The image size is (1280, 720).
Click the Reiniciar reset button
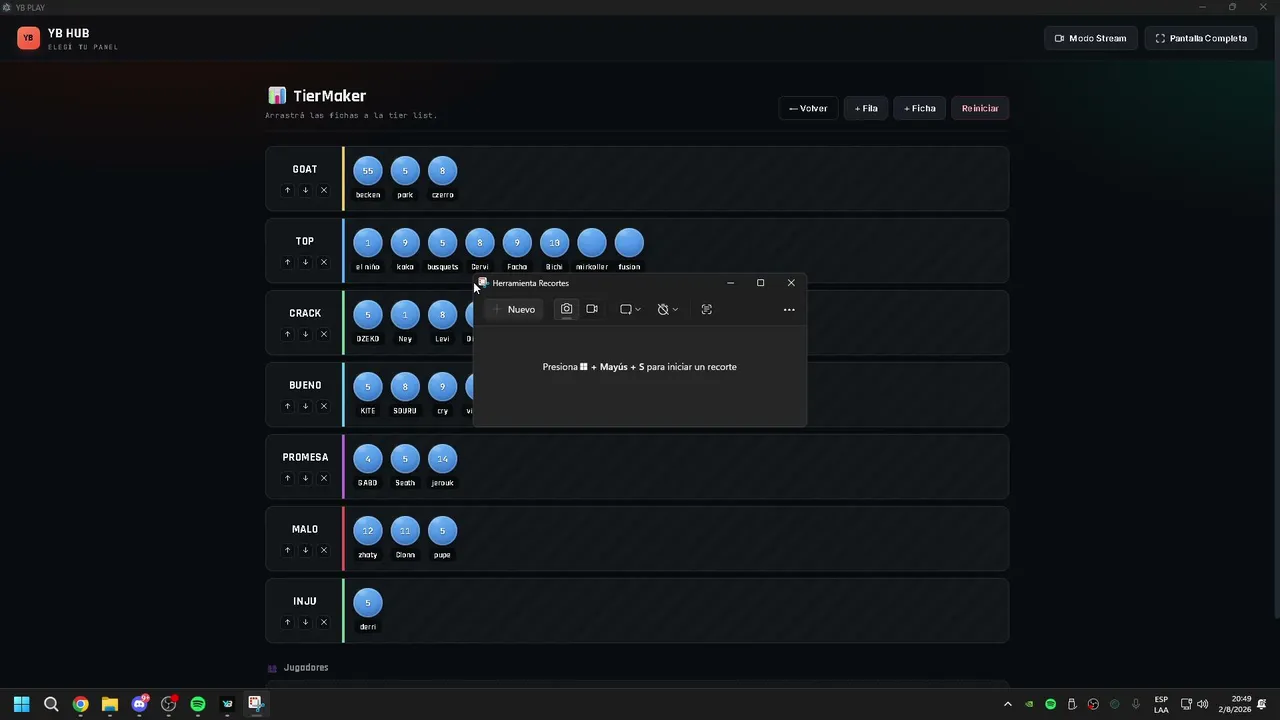[x=980, y=108]
